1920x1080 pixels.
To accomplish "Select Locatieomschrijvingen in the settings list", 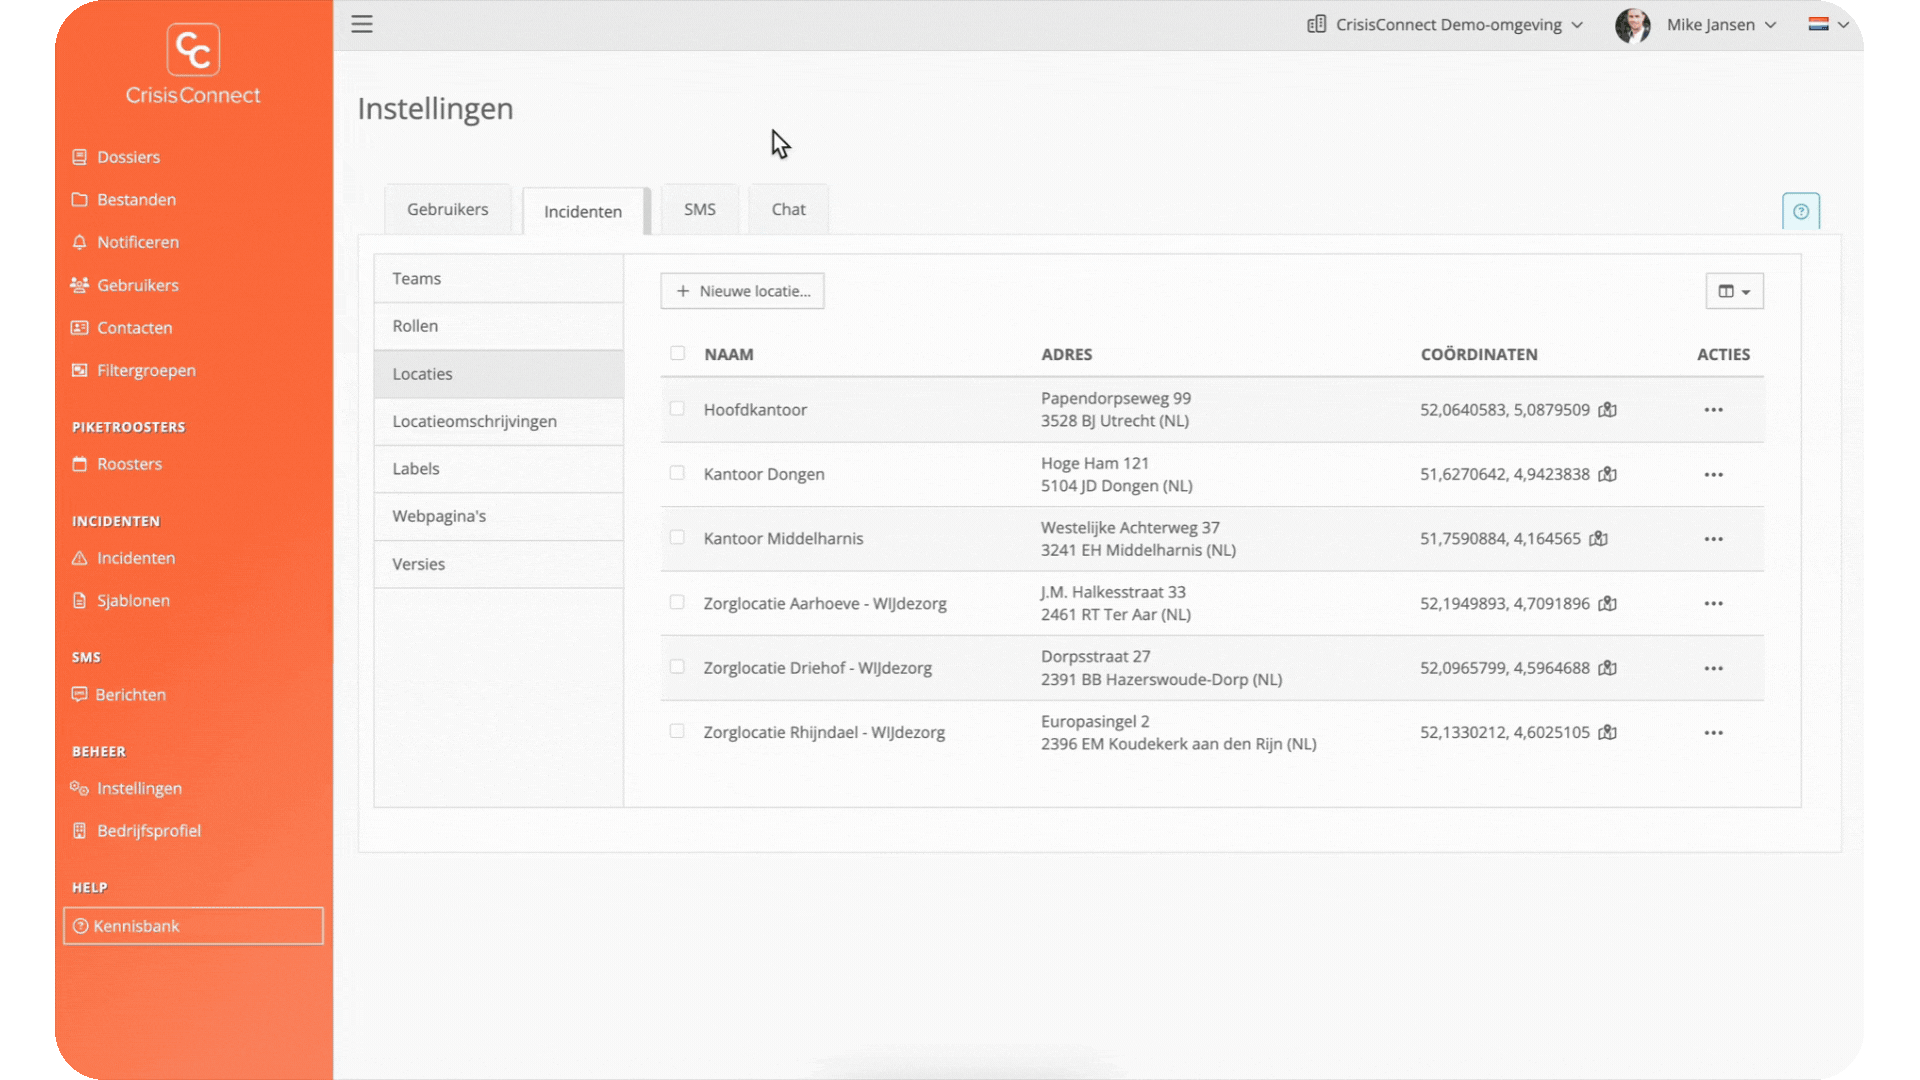I will [474, 421].
